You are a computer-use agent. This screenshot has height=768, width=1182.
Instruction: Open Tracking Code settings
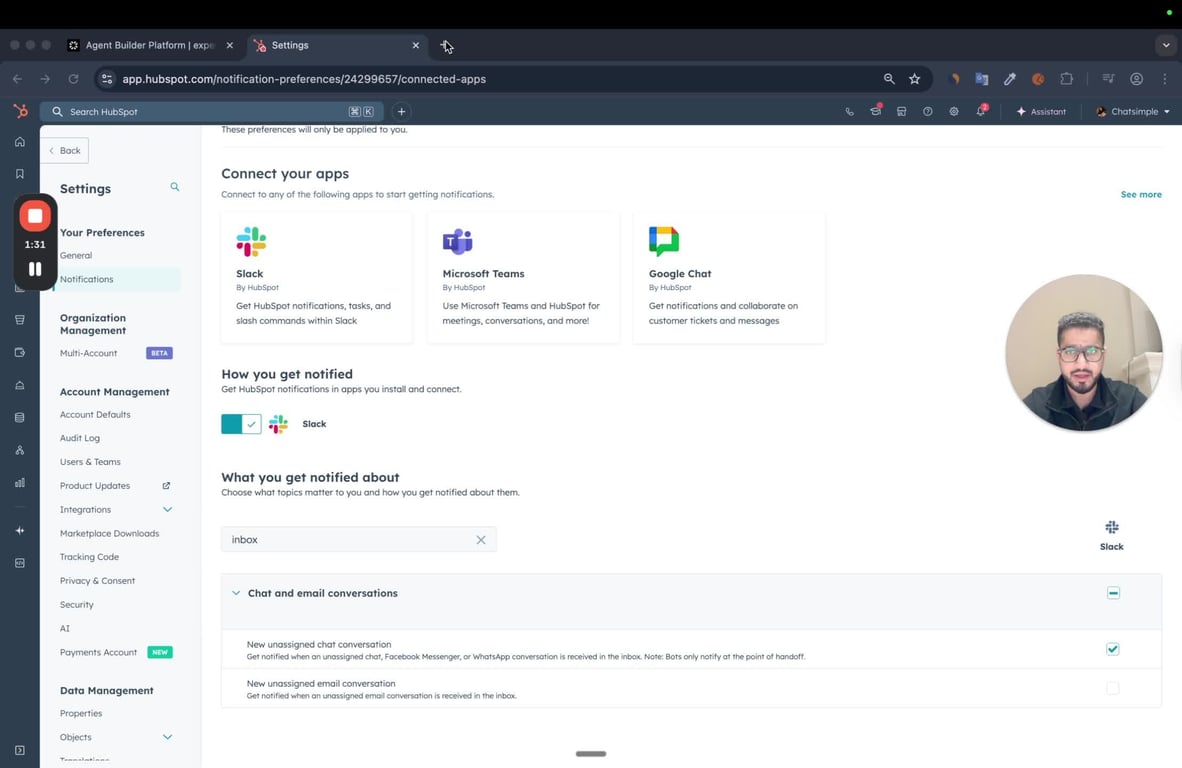tap(90, 557)
